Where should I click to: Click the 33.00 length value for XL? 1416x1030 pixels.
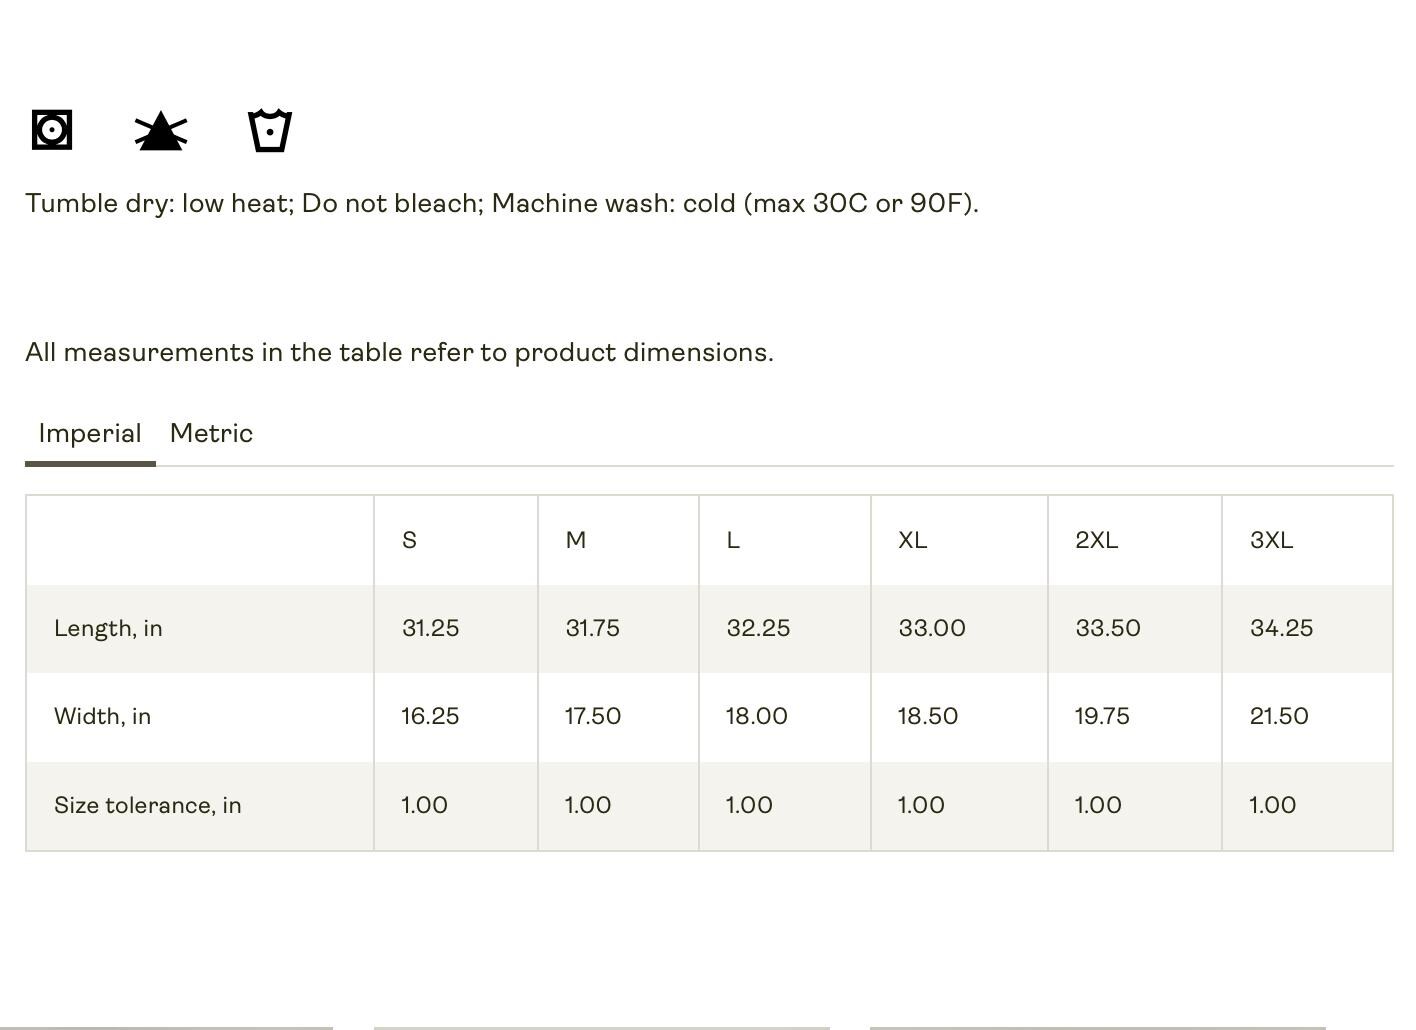[932, 628]
